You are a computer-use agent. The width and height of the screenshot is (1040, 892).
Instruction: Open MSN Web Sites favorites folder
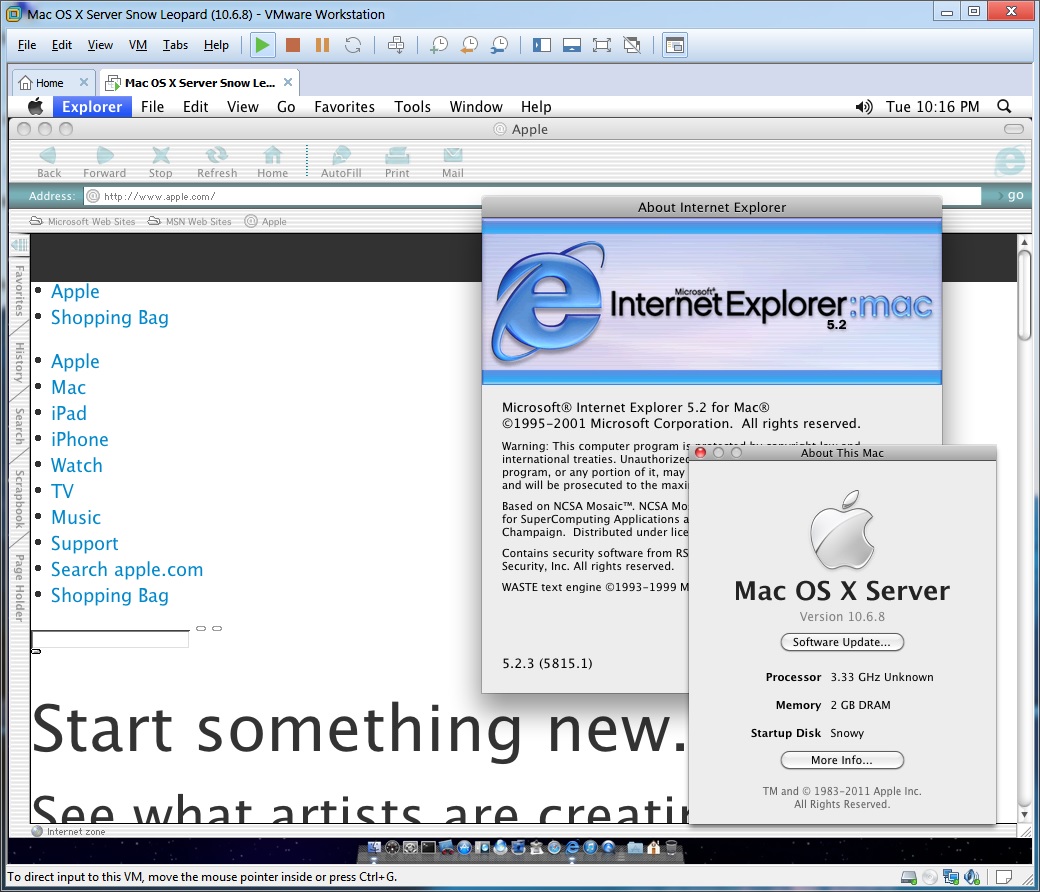(x=190, y=222)
